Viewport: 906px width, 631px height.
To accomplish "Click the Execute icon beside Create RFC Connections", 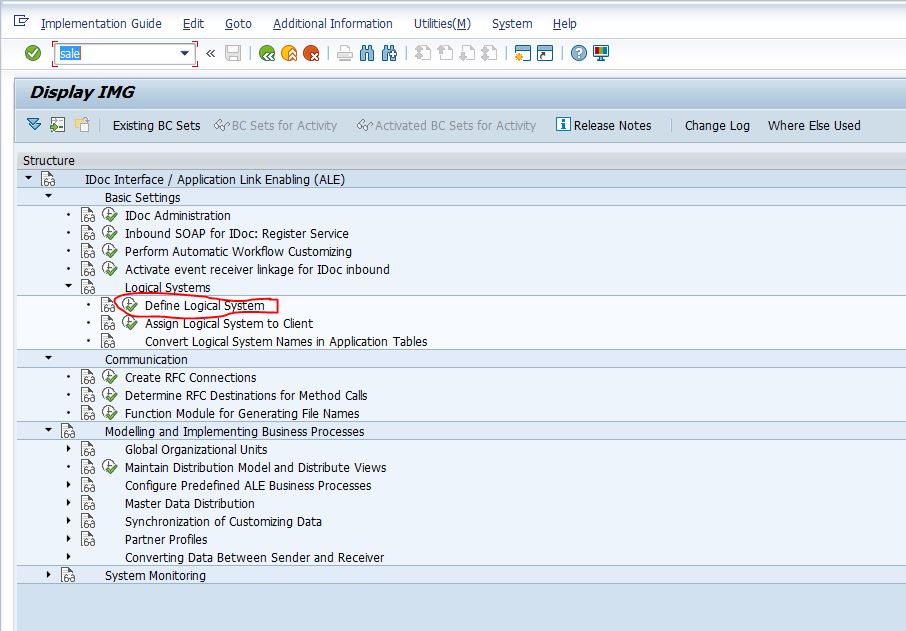I will click(x=110, y=377).
